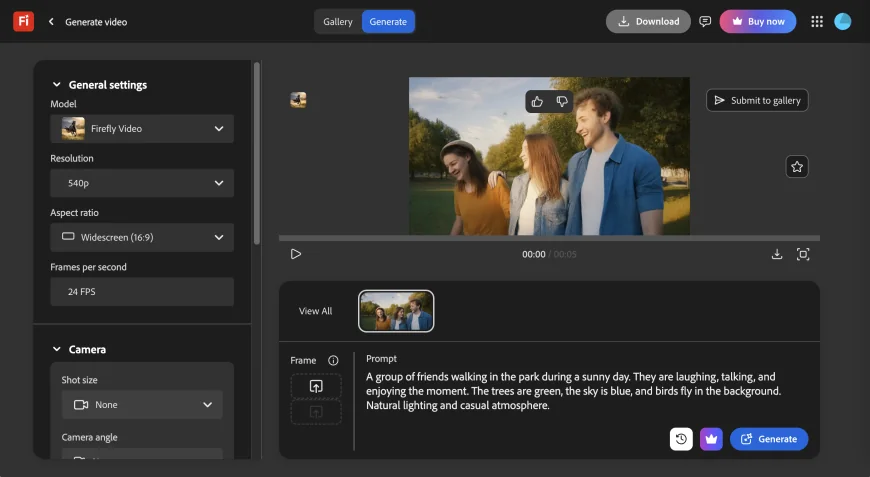This screenshot has height=477, width=870.
Task: Click the thumbs up icon on video
Action: point(537,101)
